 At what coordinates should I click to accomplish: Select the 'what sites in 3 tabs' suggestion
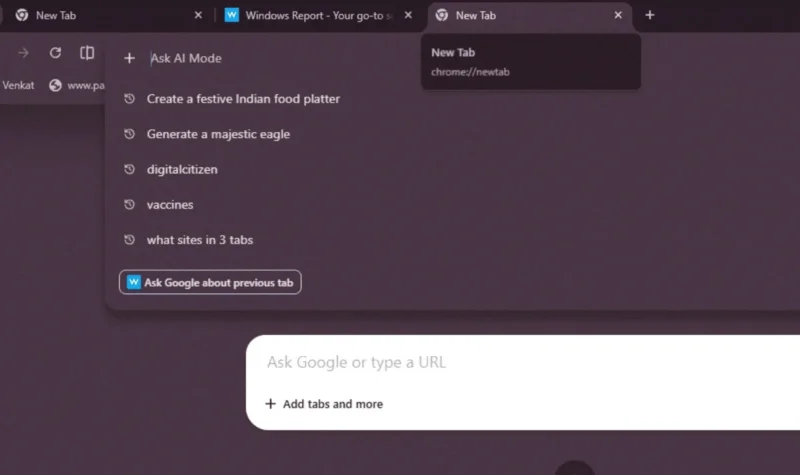206,240
